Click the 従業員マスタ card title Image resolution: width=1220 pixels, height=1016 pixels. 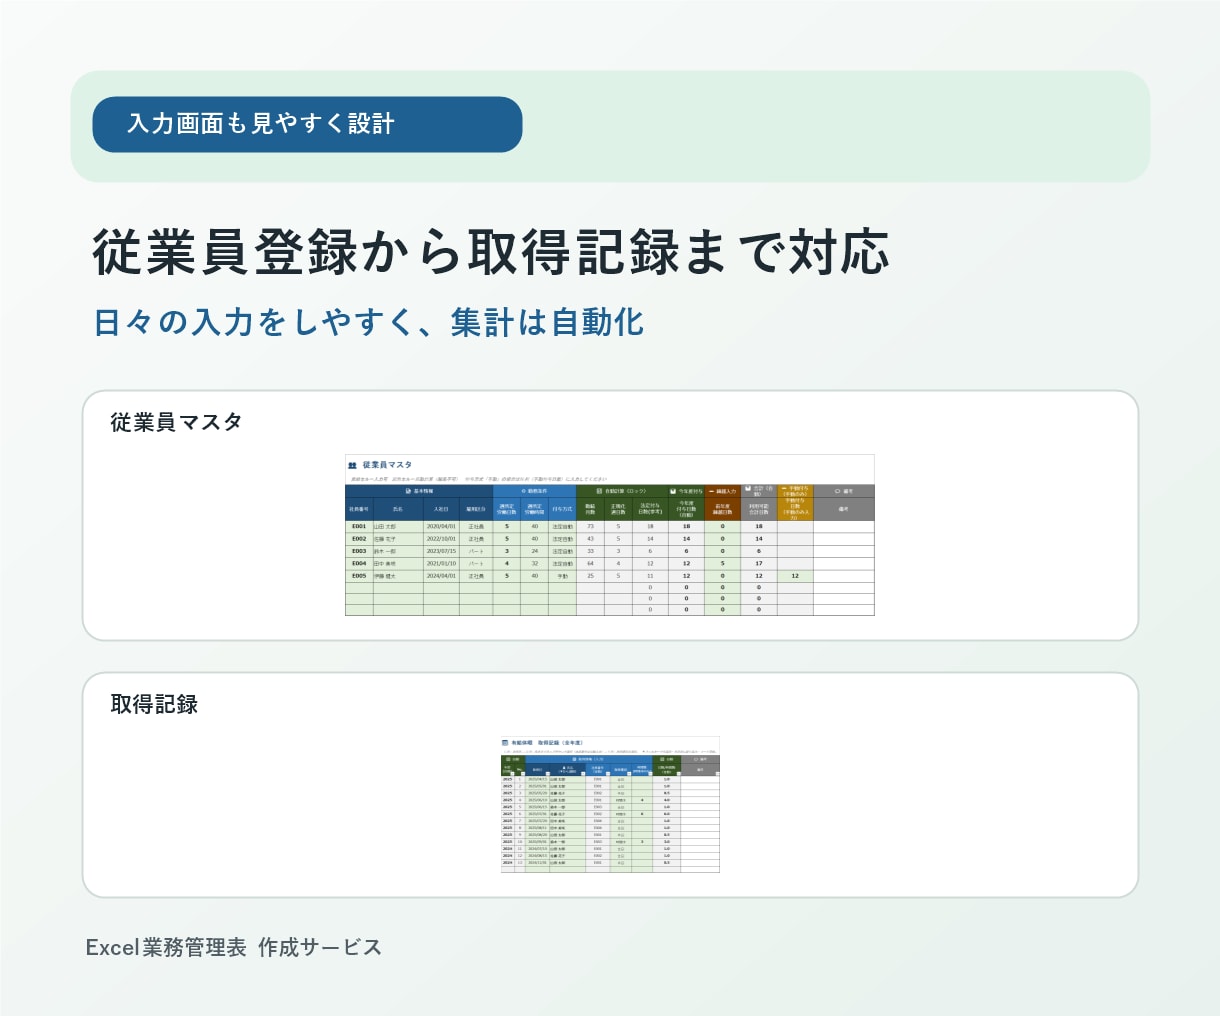(x=176, y=422)
